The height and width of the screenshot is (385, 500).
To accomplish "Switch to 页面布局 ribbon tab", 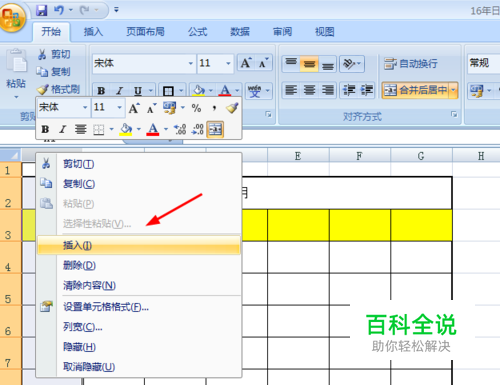I will (x=145, y=32).
